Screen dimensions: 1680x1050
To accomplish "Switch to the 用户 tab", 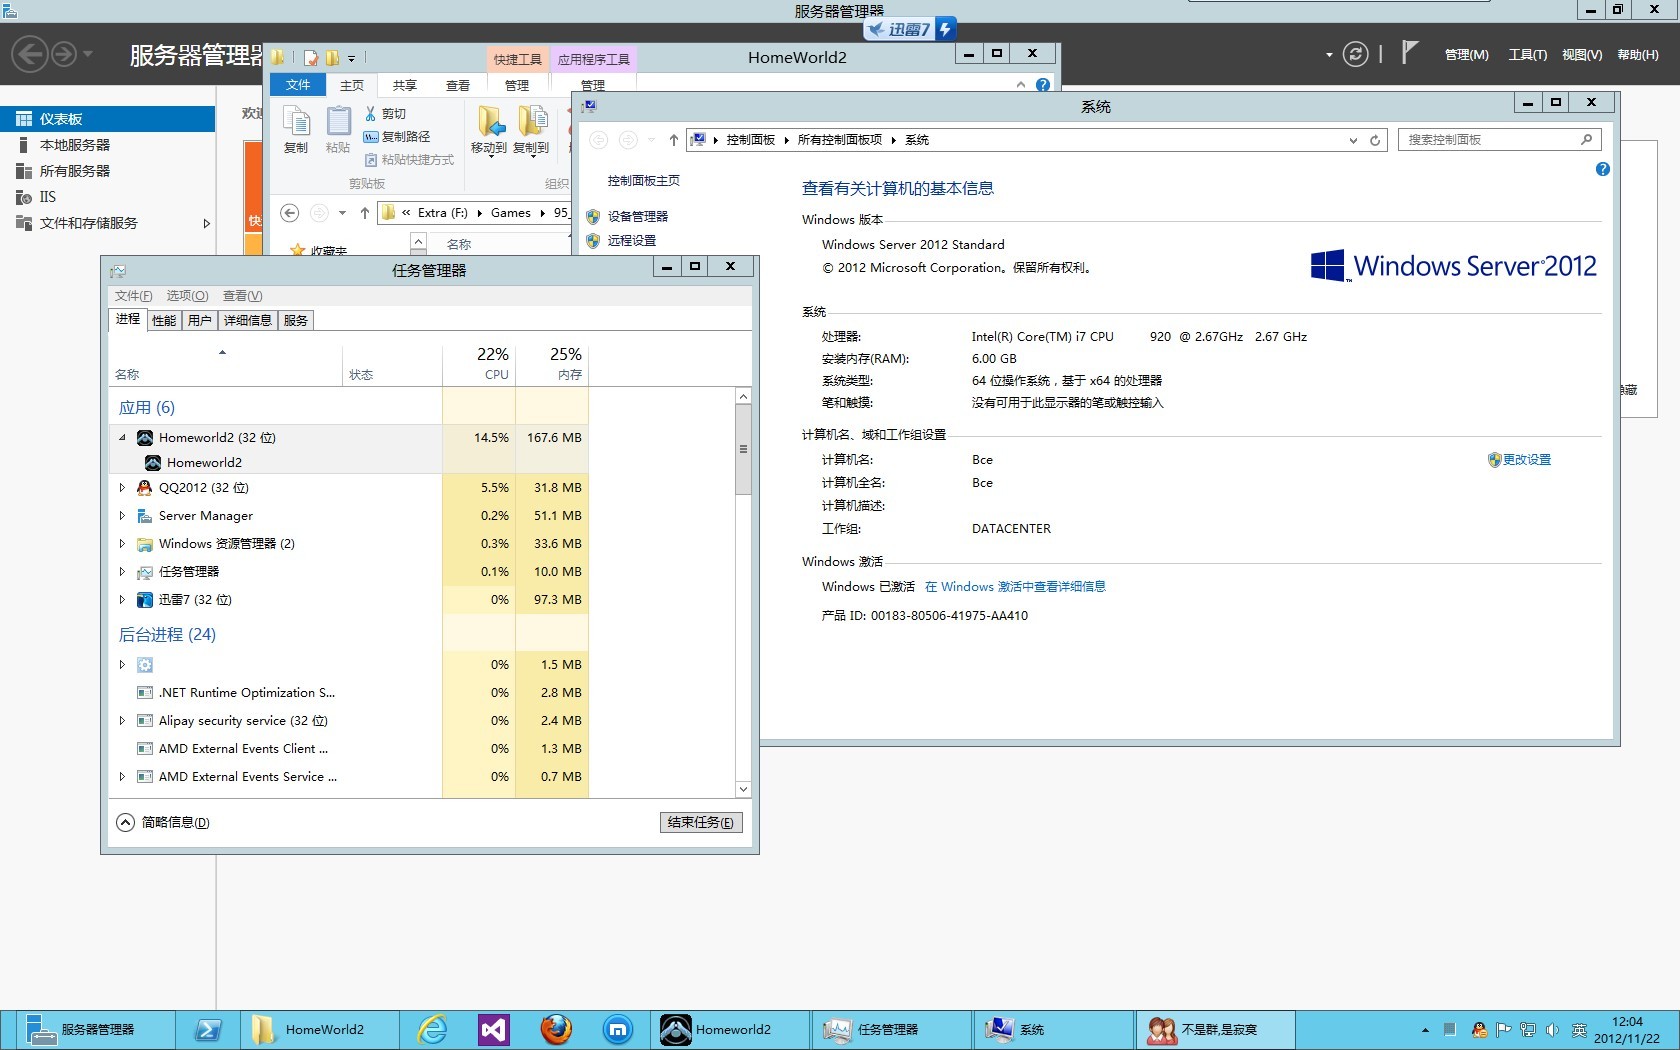I will [200, 320].
